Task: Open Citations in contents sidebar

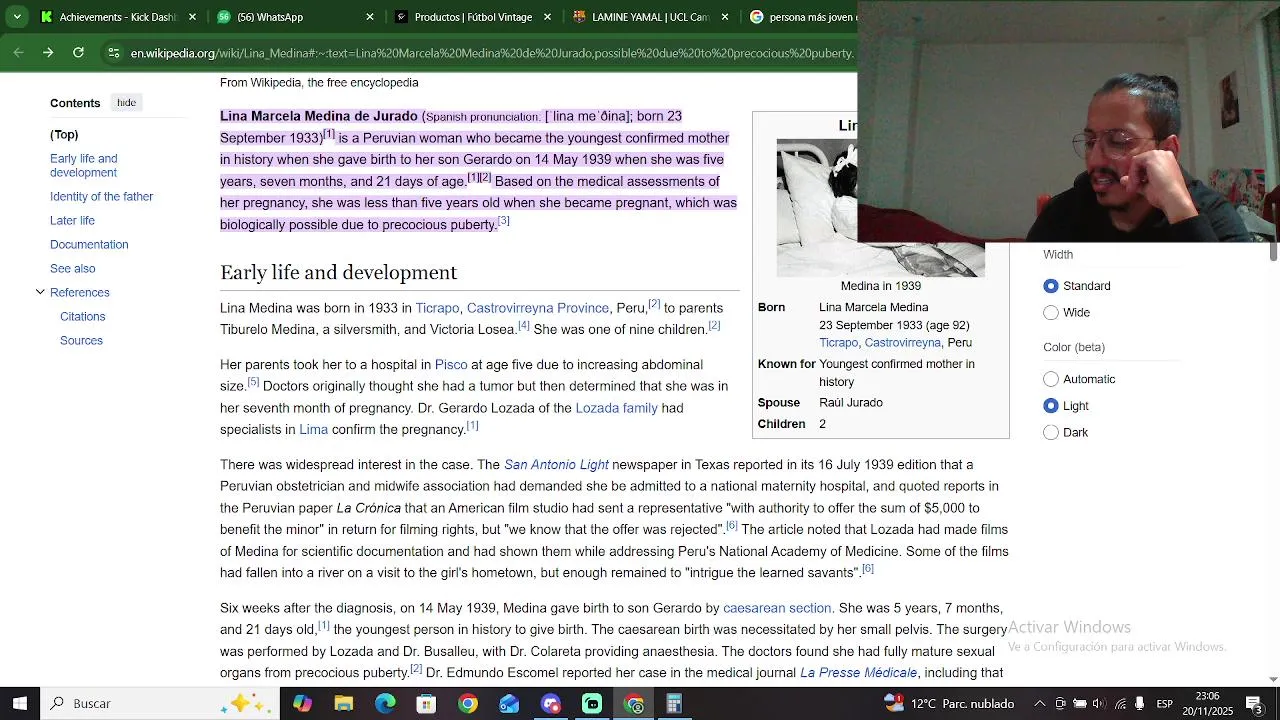Action: tap(82, 316)
